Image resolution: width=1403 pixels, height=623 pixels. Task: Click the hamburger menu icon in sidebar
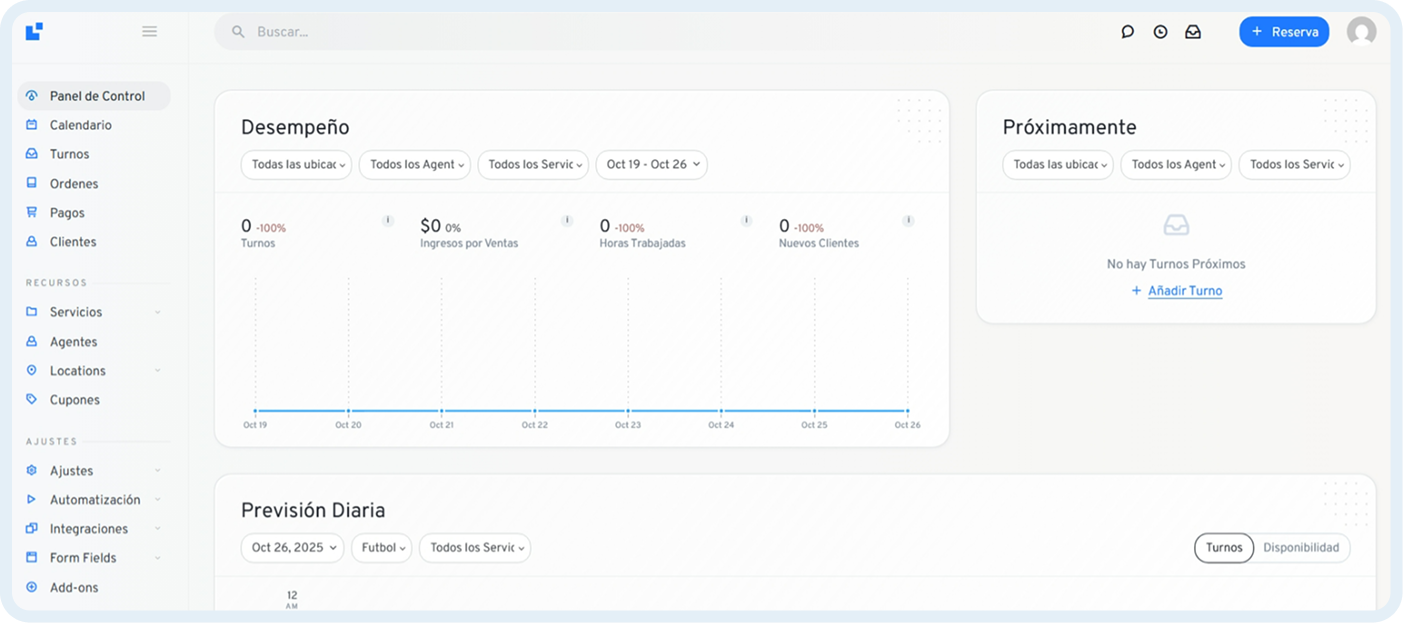click(x=149, y=31)
